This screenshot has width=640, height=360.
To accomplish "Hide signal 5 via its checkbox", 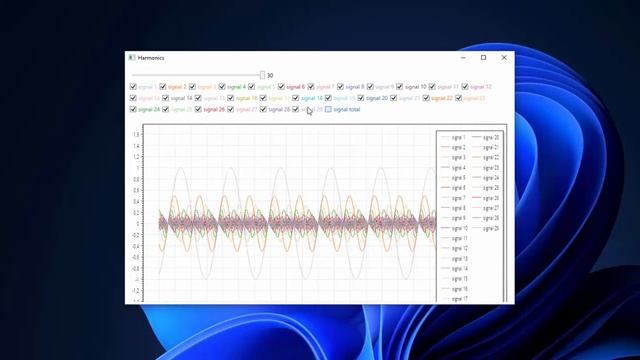I will point(251,87).
